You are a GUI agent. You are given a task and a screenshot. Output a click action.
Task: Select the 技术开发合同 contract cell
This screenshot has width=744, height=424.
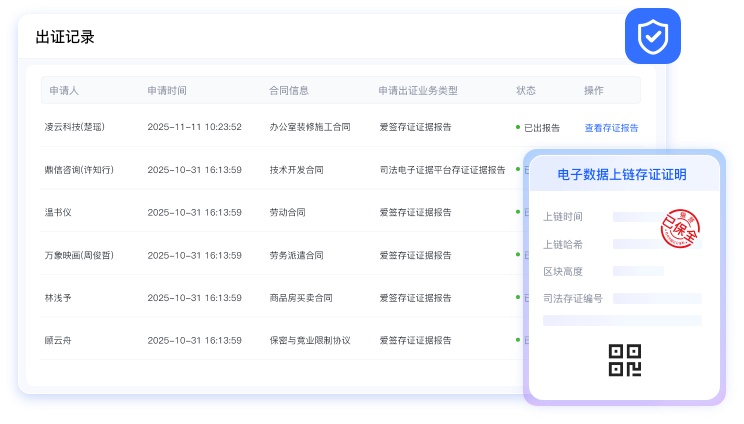[296, 170]
